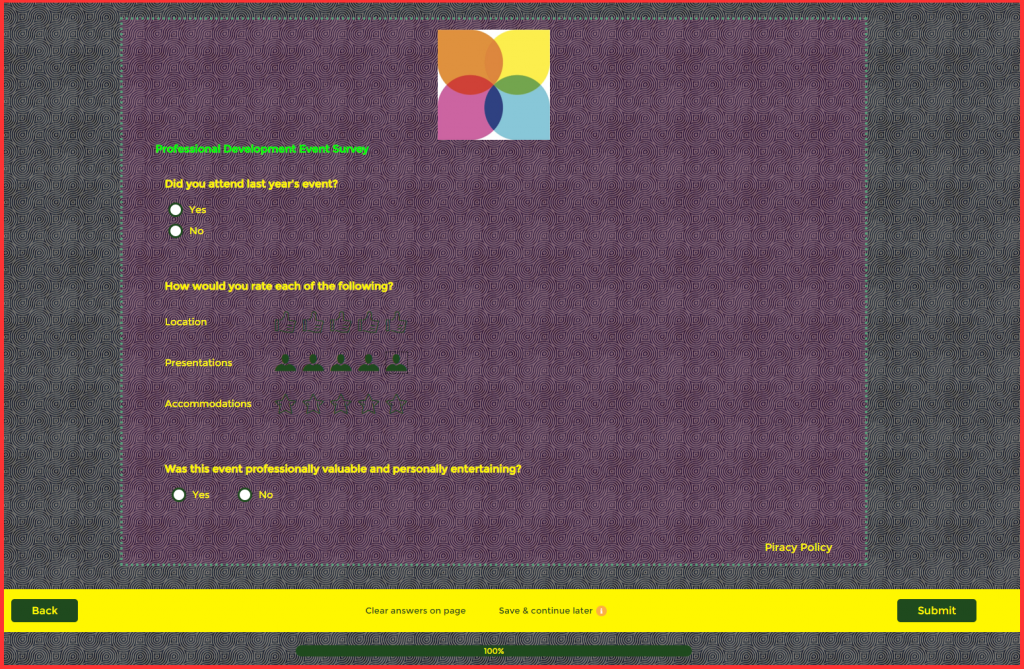Choose No for attending last year's event
The height and width of the screenshot is (669, 1024).
(175, 230)
